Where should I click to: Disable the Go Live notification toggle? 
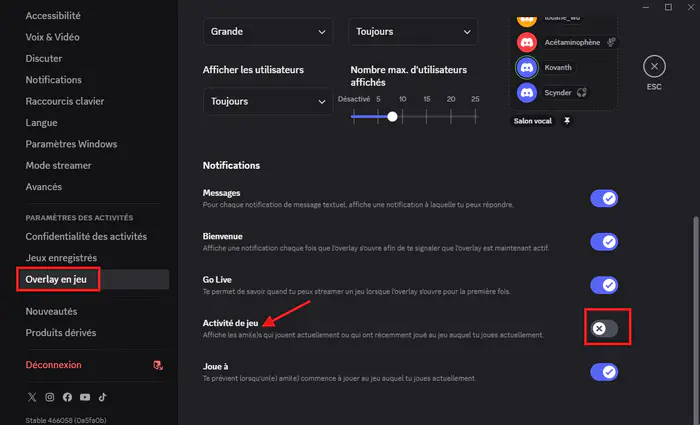604,285
